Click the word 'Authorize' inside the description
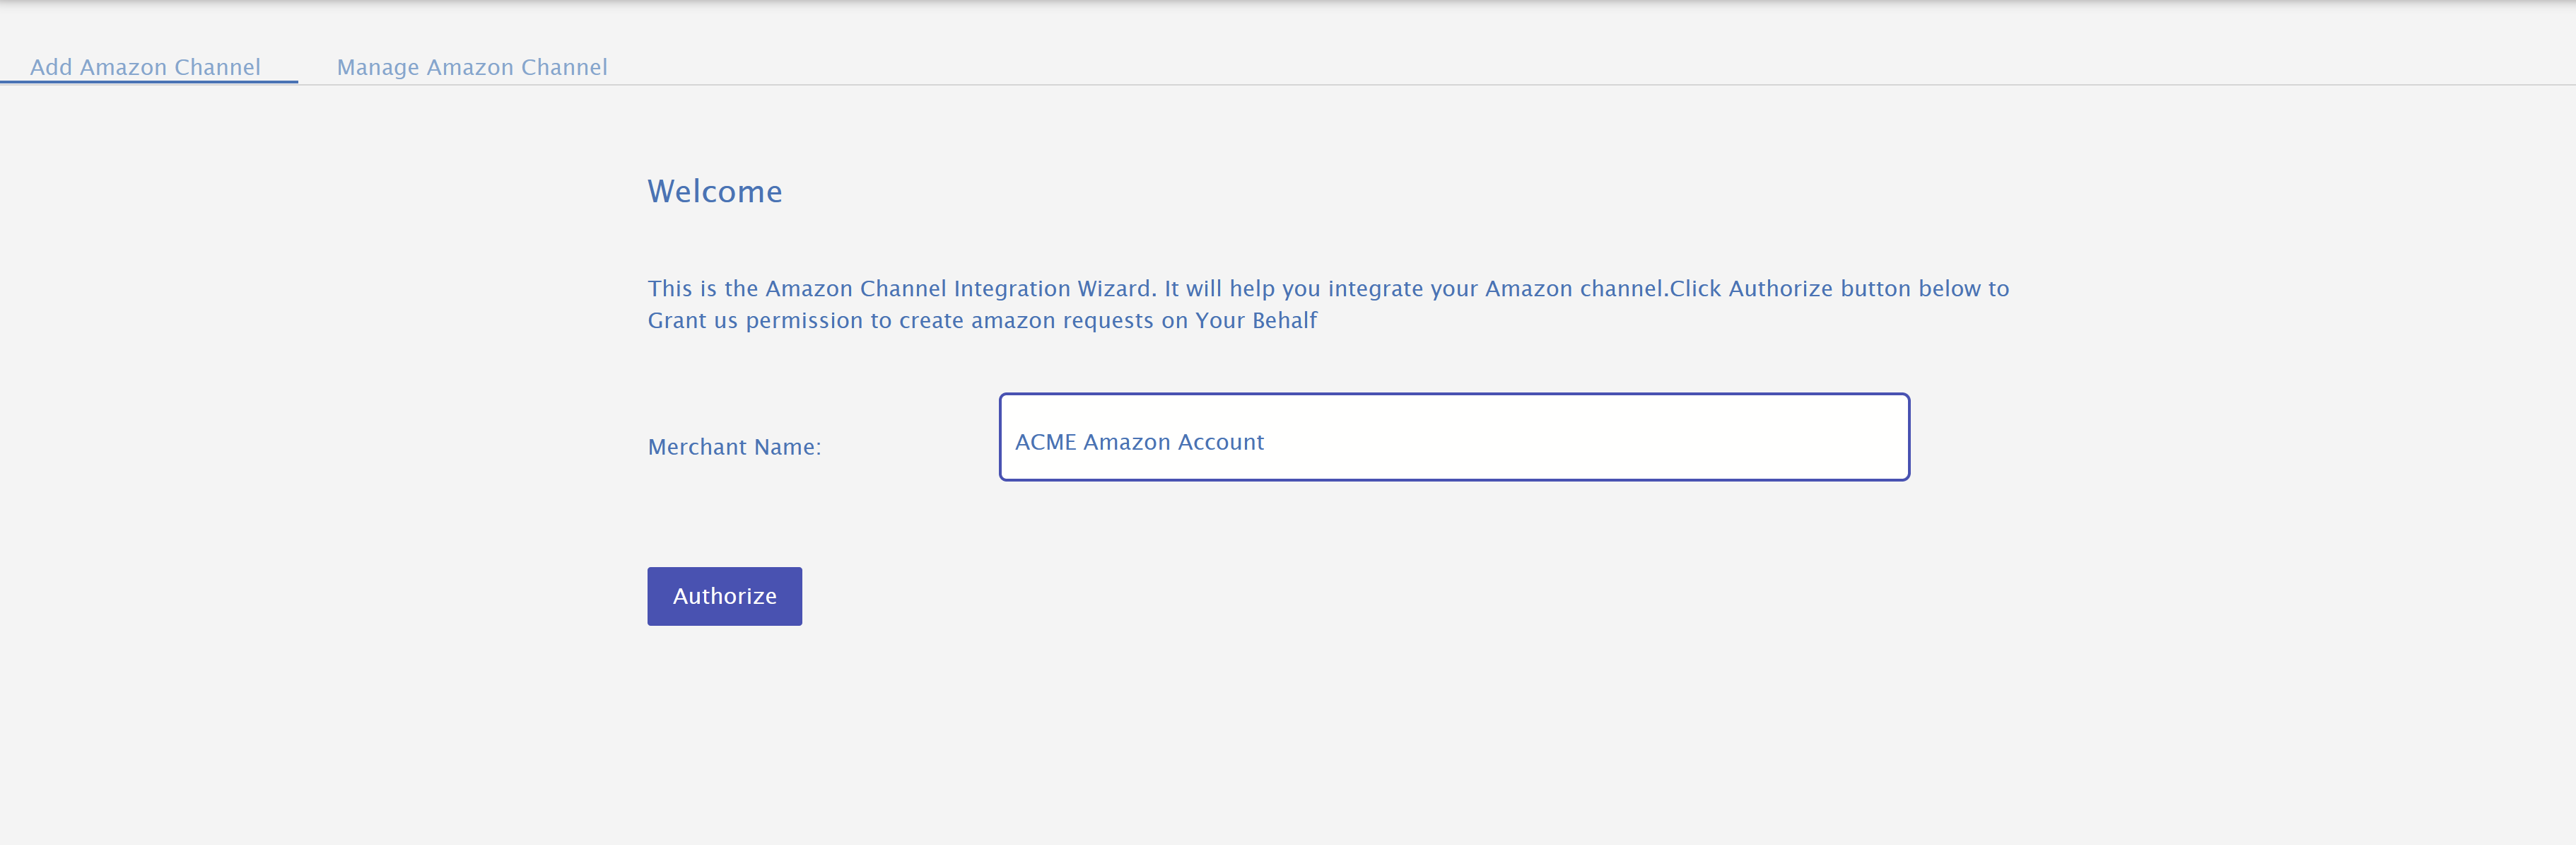 coord(1780,289)
